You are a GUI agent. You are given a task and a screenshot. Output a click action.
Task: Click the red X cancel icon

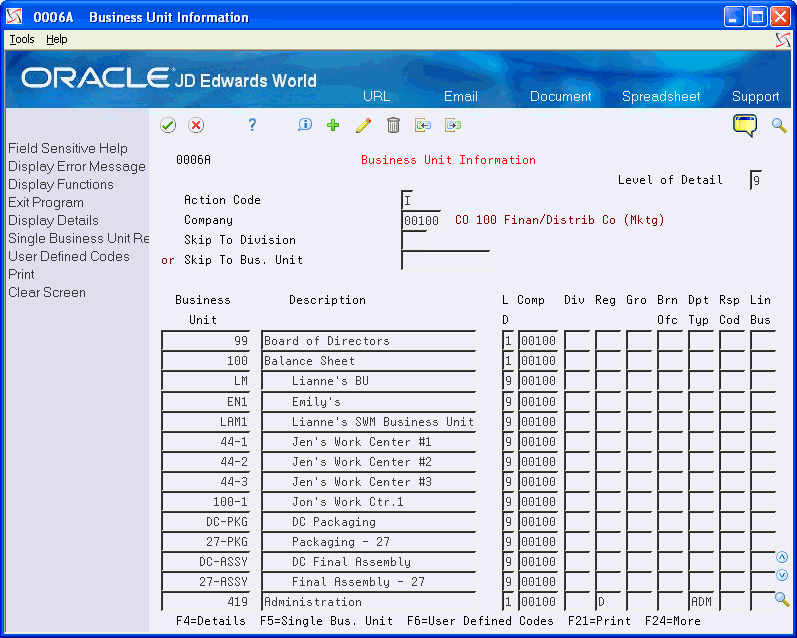[196, 125]
